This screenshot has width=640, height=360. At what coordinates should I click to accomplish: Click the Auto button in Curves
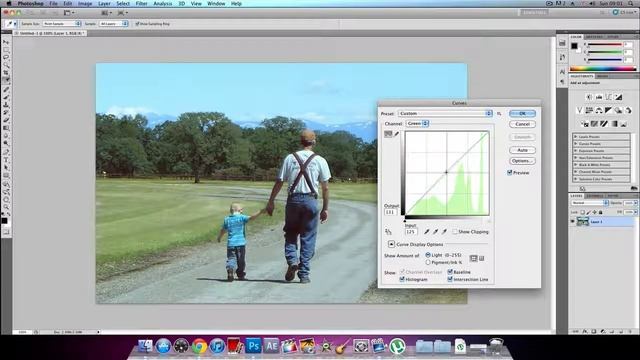tap(522, 150)
